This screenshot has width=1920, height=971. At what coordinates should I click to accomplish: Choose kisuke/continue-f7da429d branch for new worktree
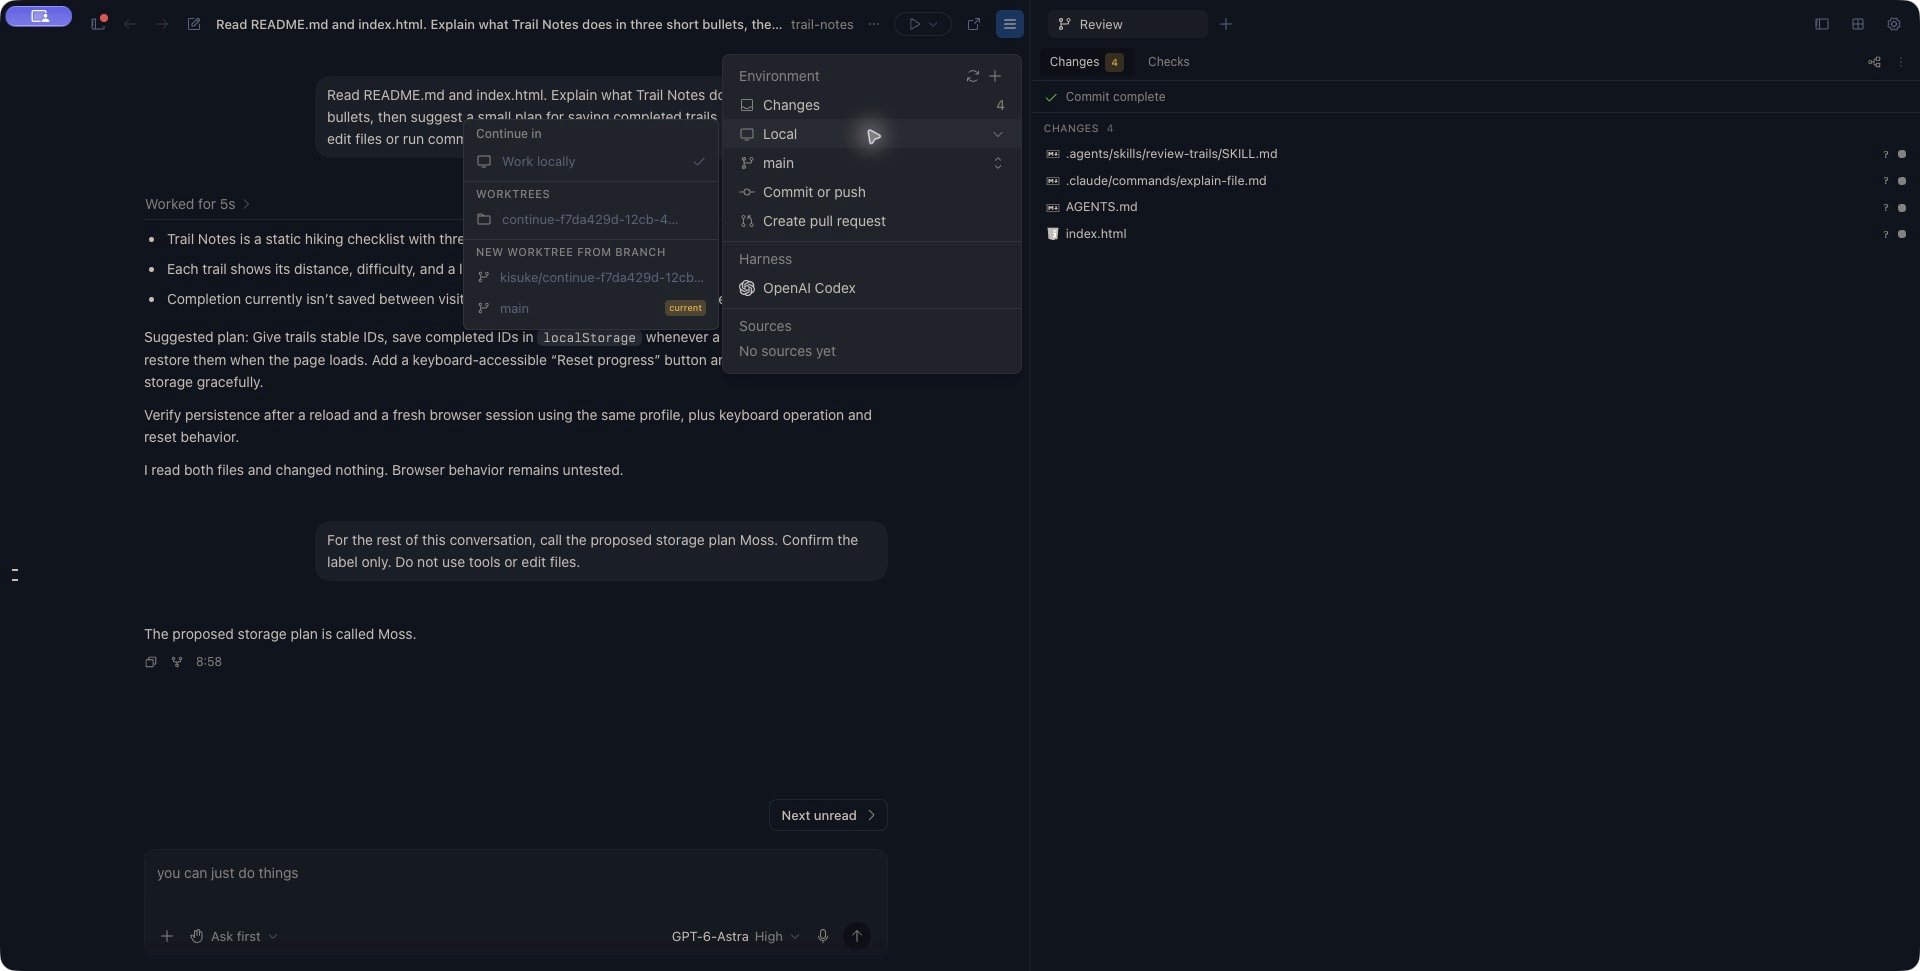point(591,277)
